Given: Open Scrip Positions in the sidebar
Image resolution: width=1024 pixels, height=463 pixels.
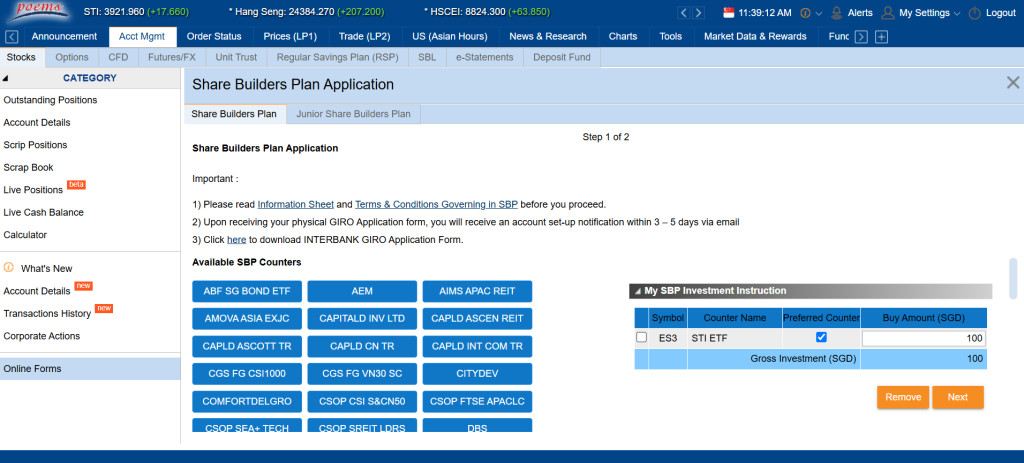Looking at the screenshot, I should (35, 145).
